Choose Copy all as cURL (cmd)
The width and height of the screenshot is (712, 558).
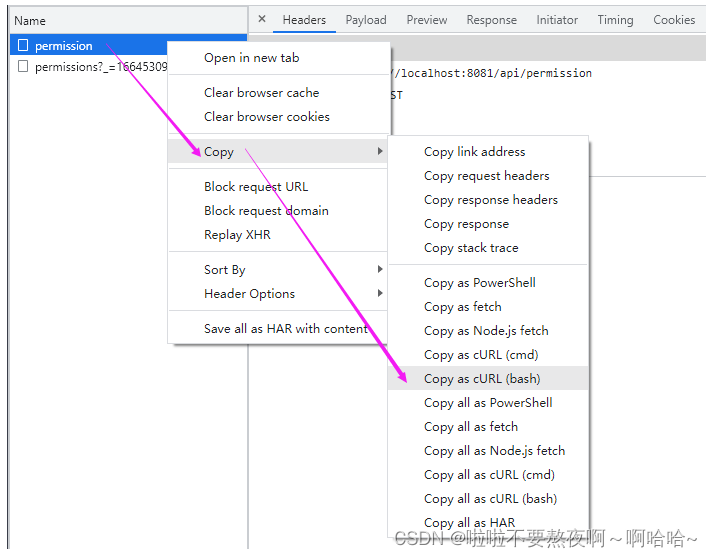tap(488, 475)
